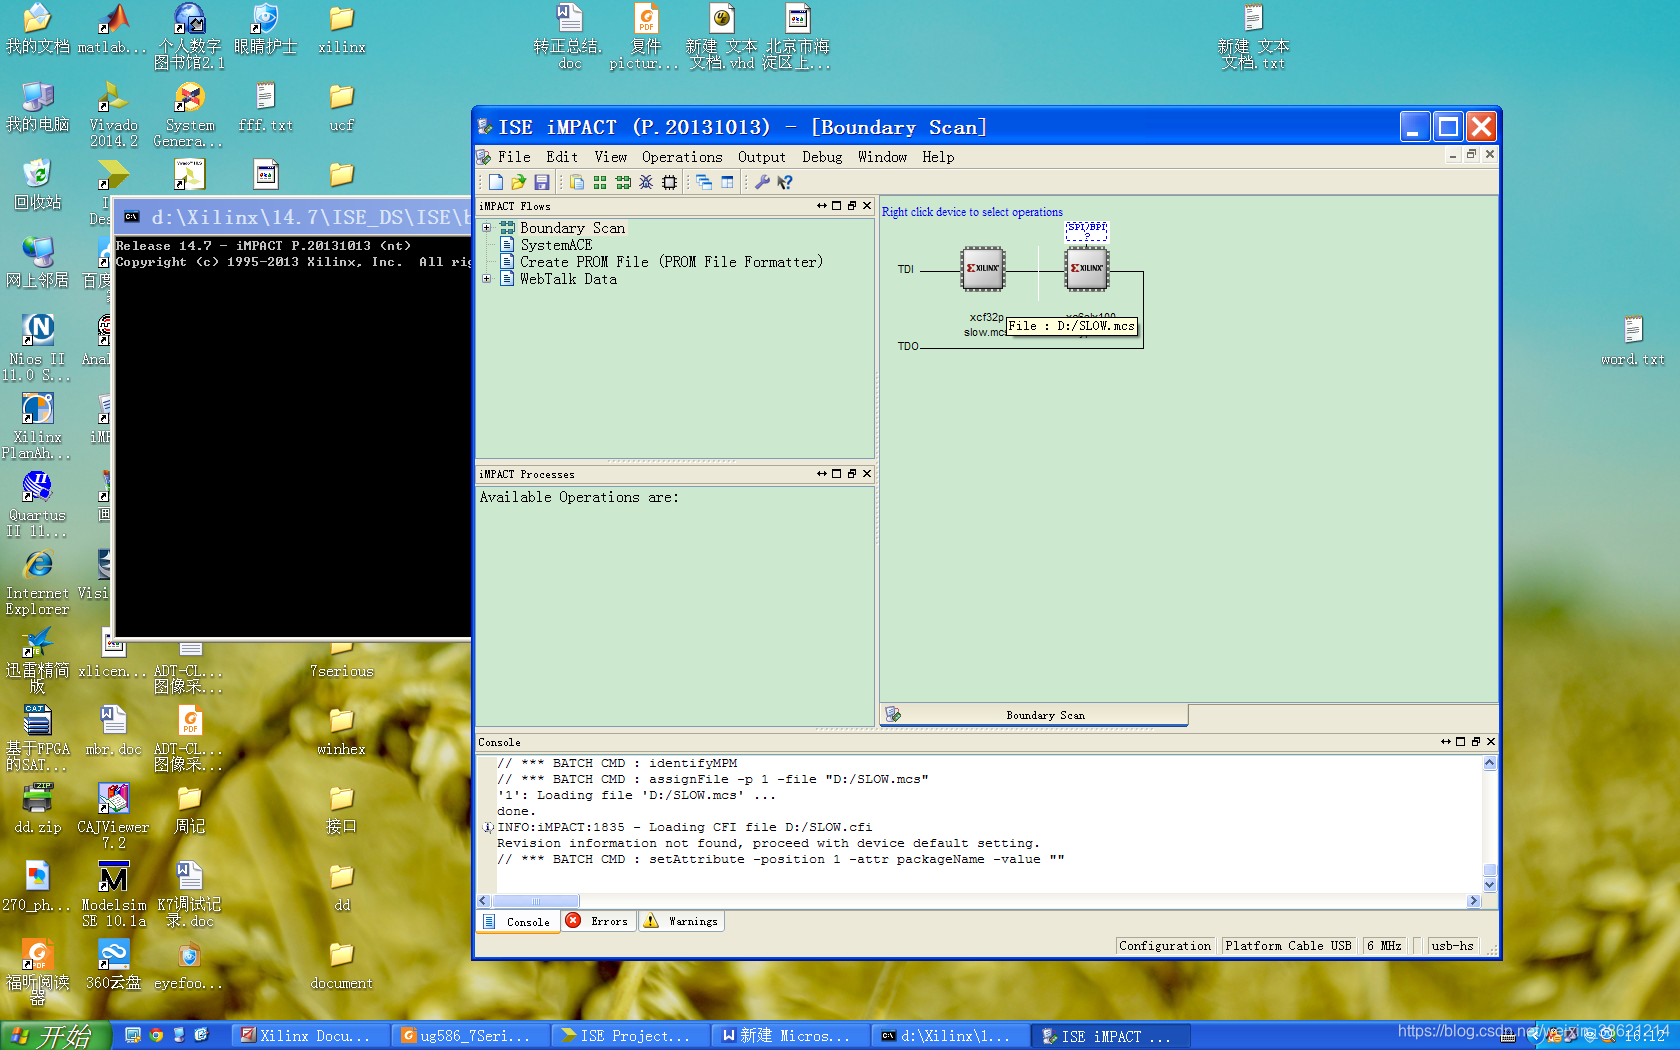Select the Boundary Scan workspace tab
This screenshot has width=1680, height=1050.
point(1034,715)
